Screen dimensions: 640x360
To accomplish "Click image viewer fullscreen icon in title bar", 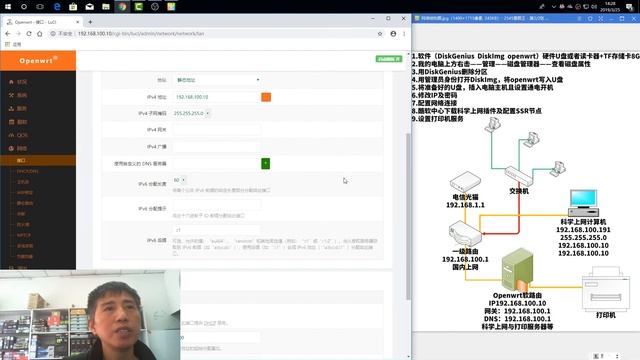I will tap(601, 19).
